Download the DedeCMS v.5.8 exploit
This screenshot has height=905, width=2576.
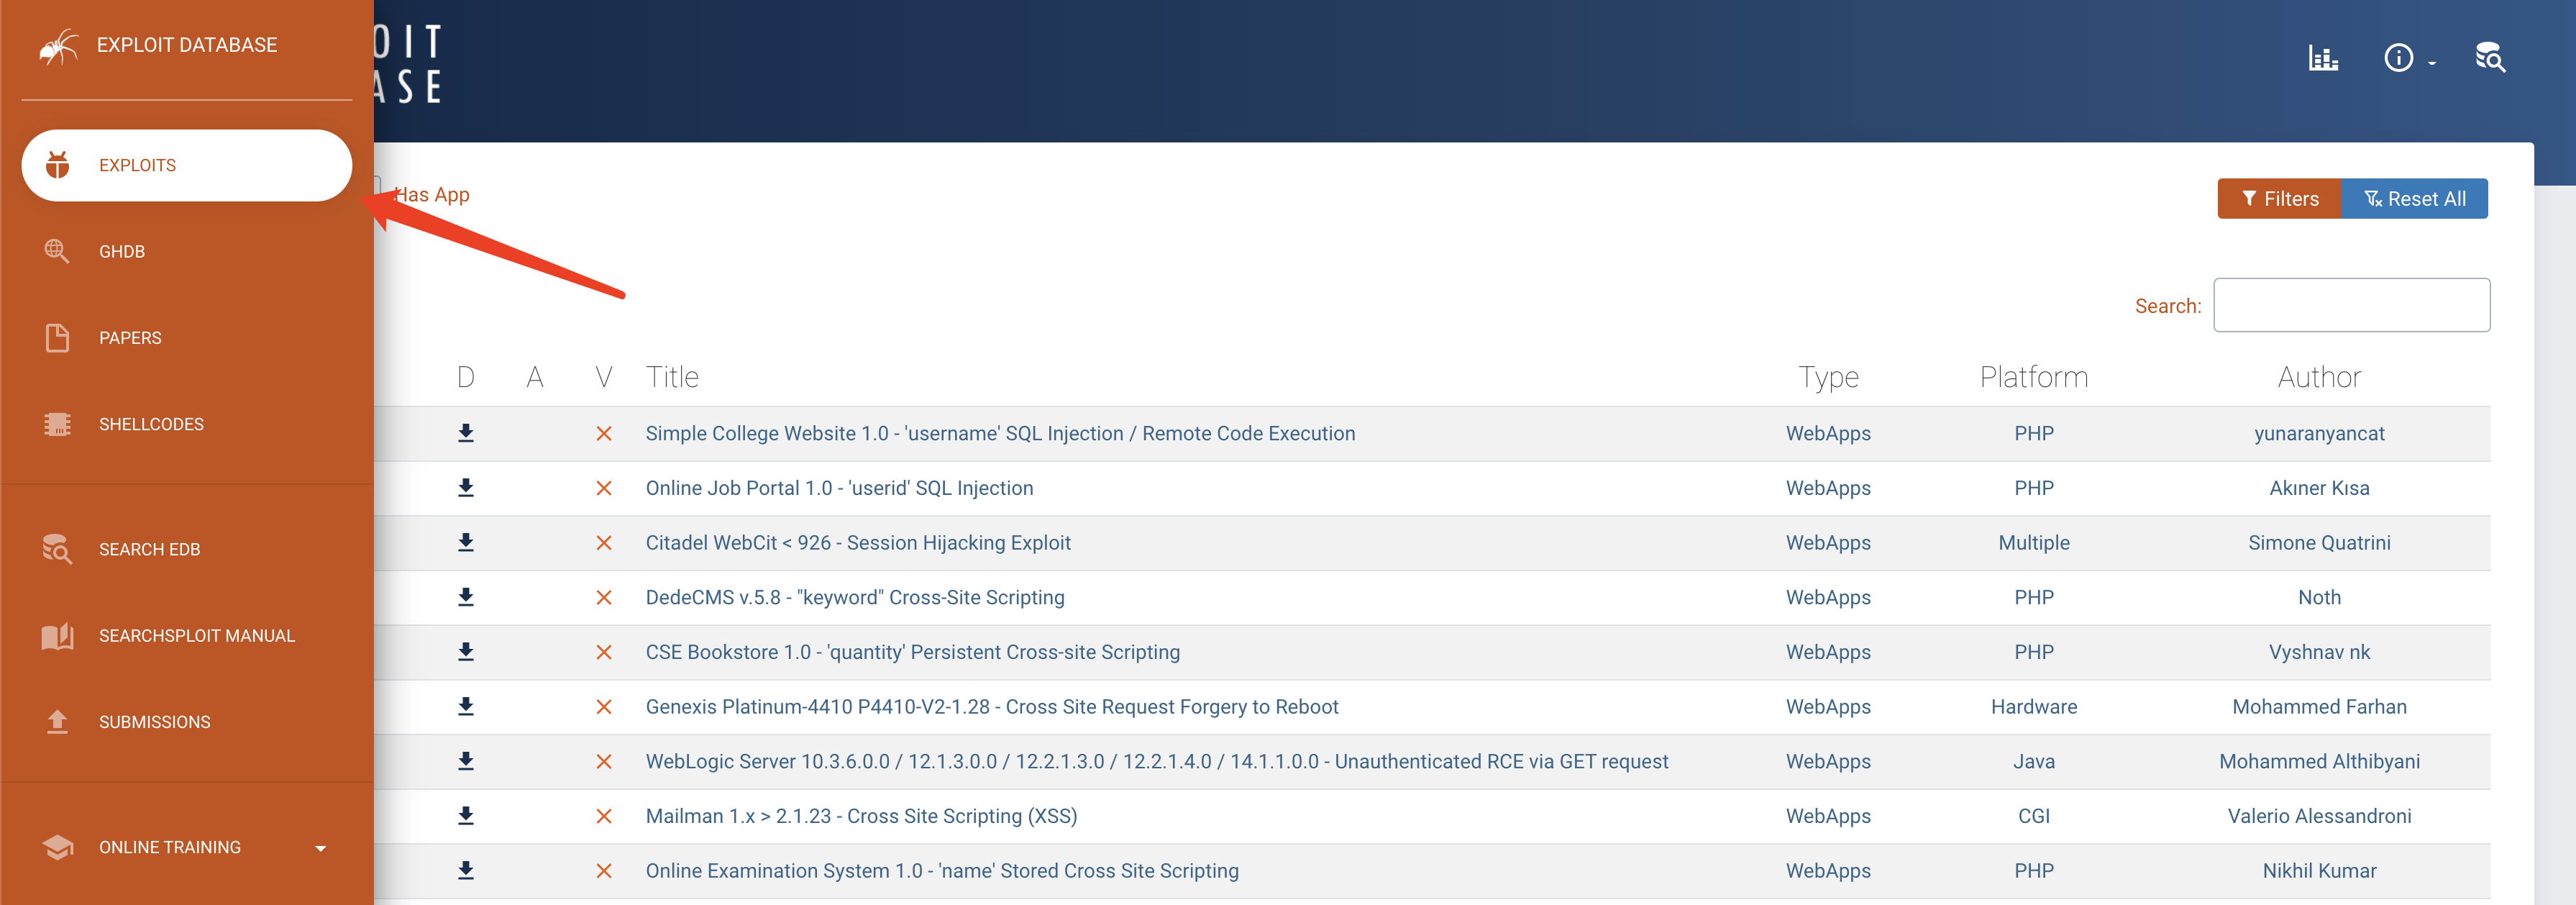(465, 597)
